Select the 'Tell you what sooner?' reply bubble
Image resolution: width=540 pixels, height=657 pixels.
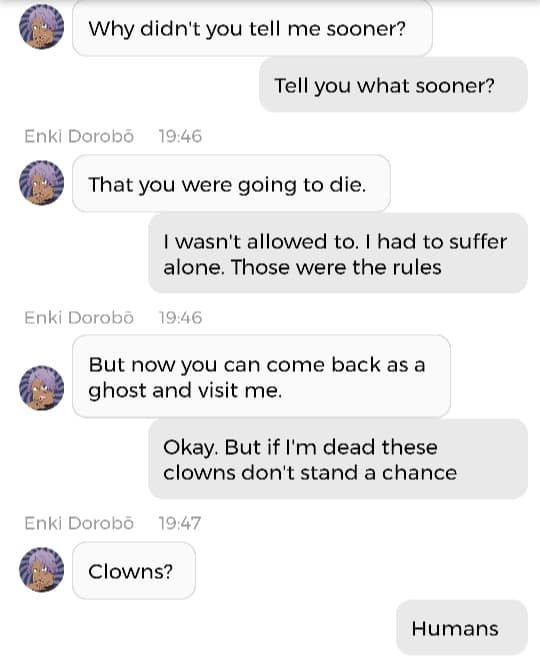pyautogui.click(x=393, y=85)
